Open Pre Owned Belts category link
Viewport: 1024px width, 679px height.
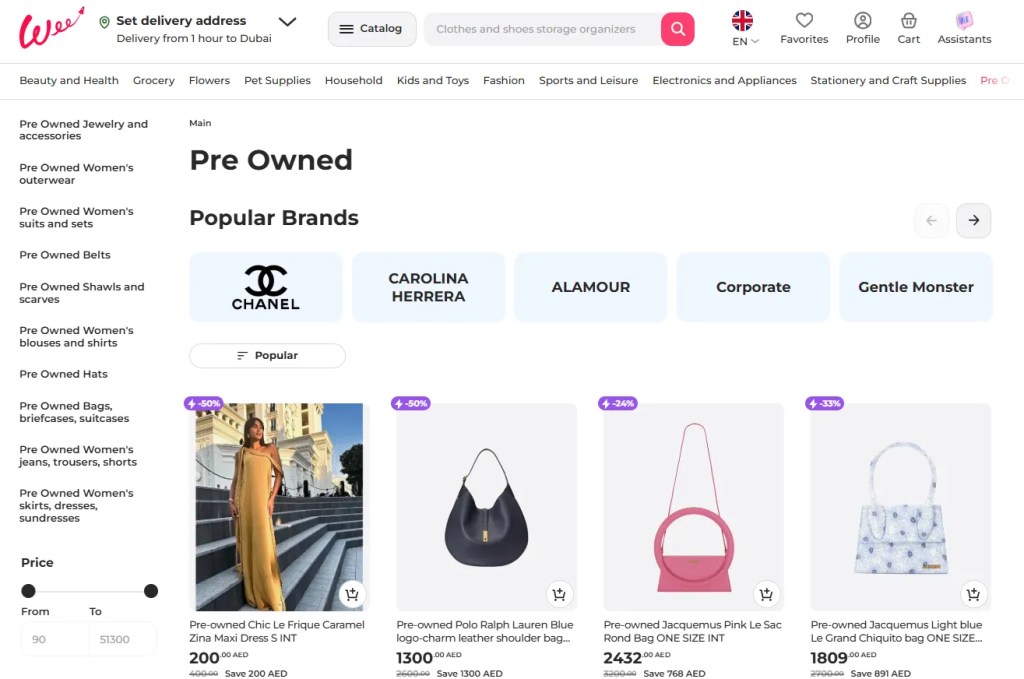tap(65, 255)
